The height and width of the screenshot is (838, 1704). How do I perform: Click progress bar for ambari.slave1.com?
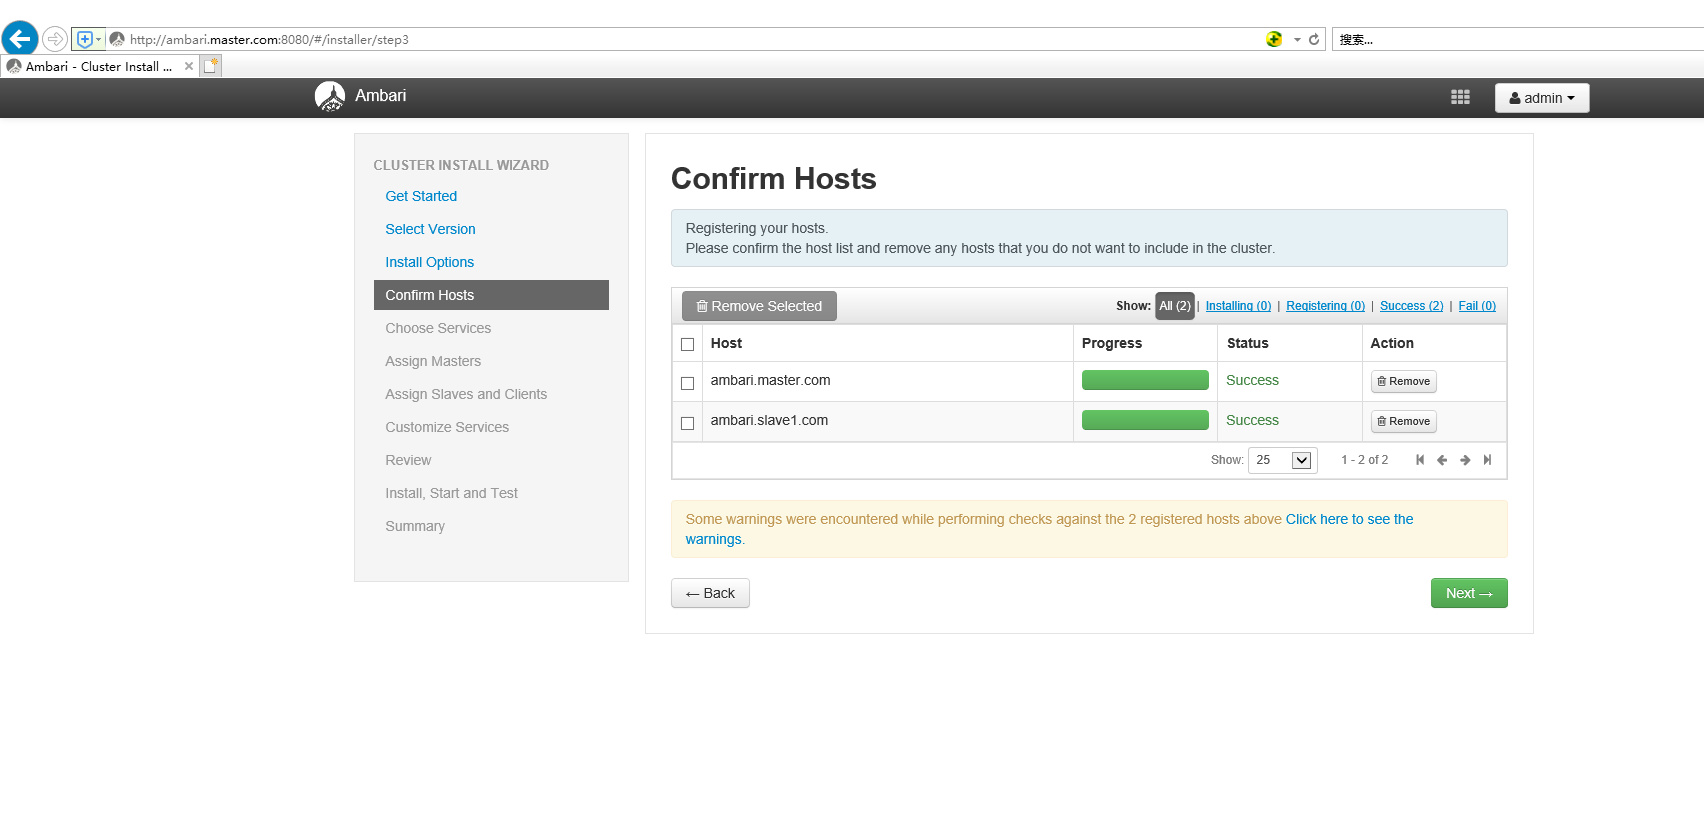click(x=1145, y=420)
